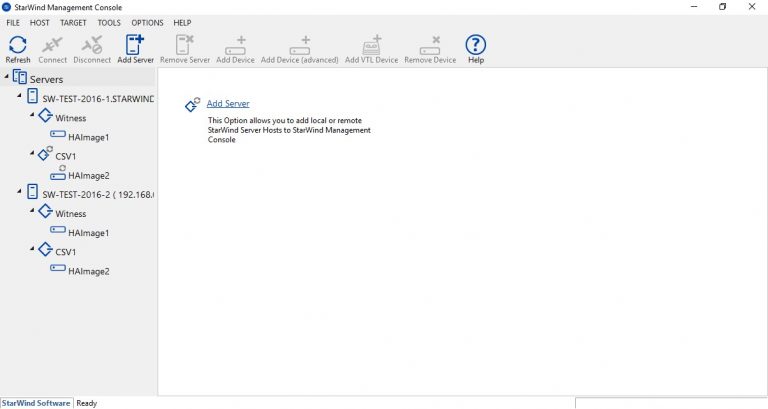
Task: Click the Remove Server toolbar icon
Action: point(184,46)
